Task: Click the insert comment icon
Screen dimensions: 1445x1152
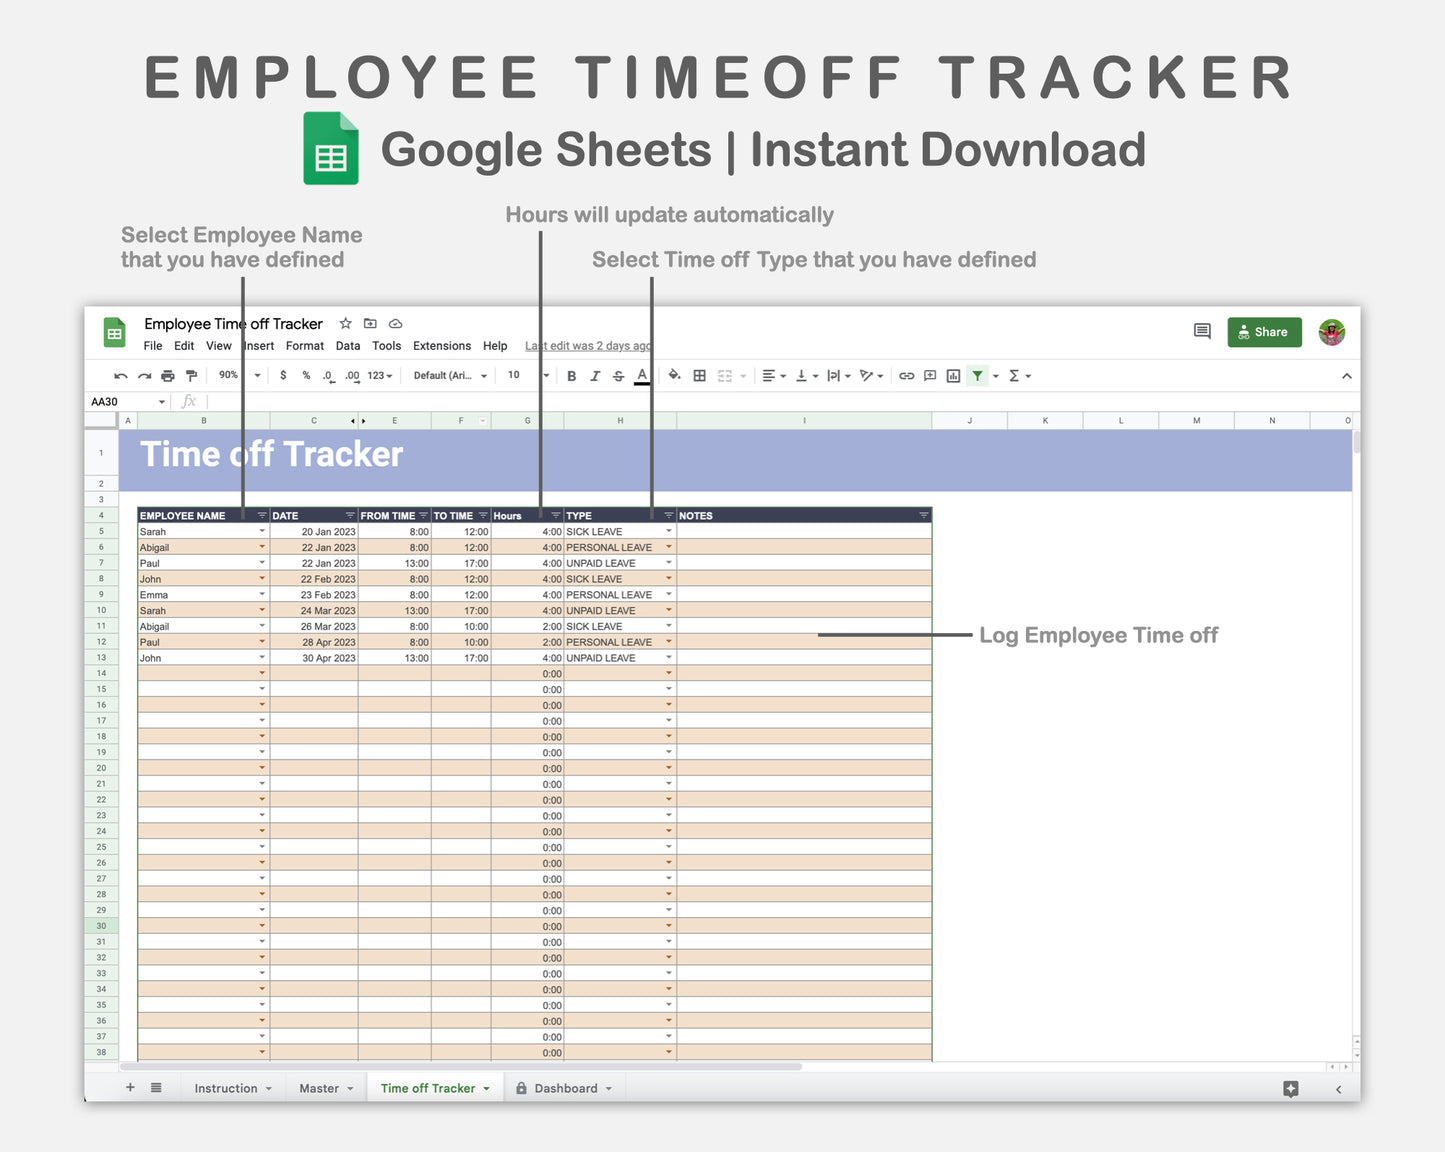Action: [x=928, y=375]
